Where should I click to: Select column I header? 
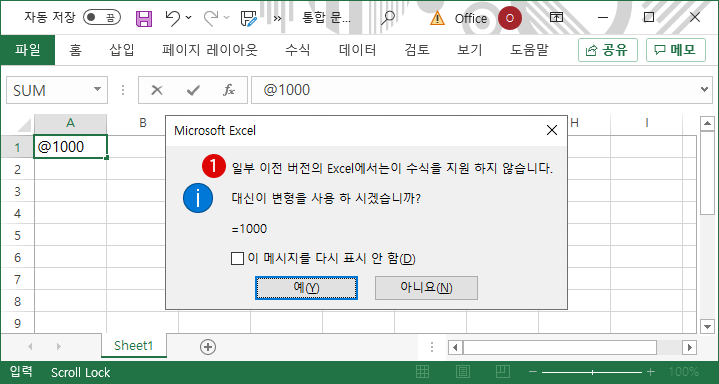coord(647,123)
